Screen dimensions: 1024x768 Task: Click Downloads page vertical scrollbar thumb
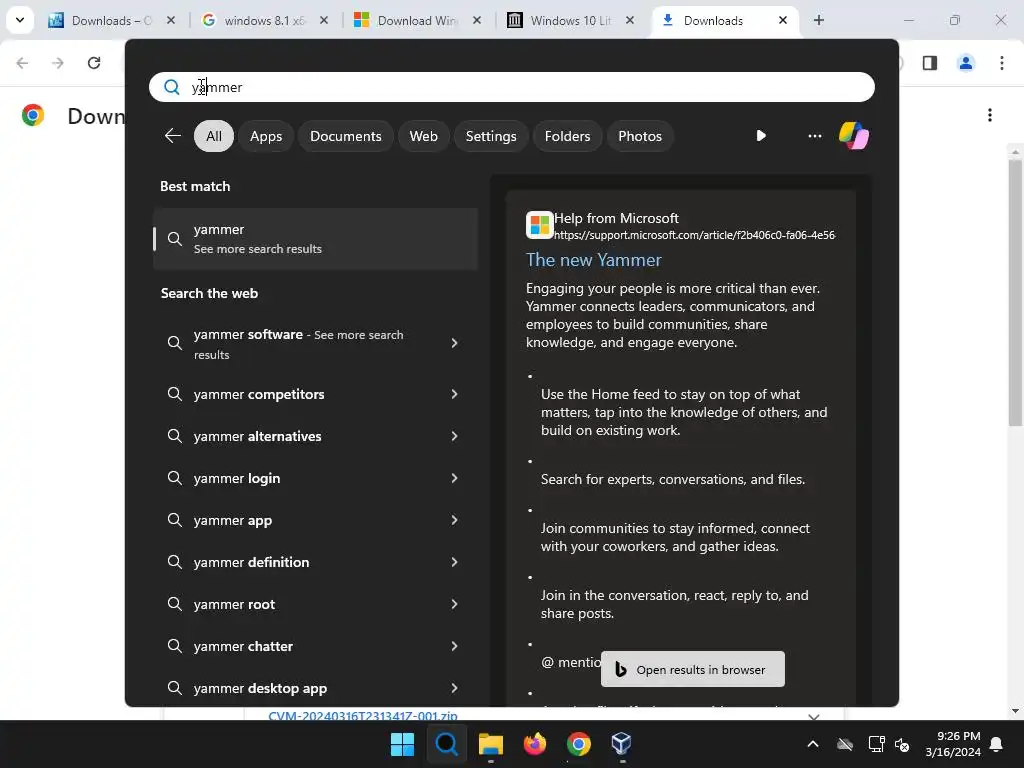click(1015, 293)
